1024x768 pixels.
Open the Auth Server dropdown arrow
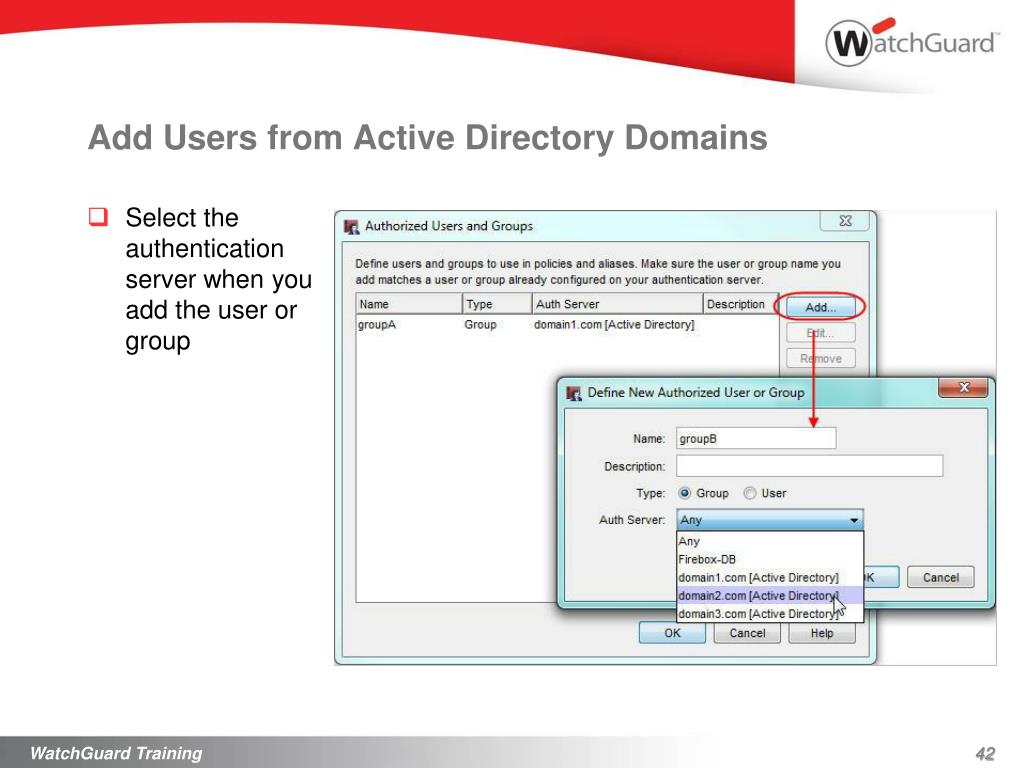[x=854, y=520]
